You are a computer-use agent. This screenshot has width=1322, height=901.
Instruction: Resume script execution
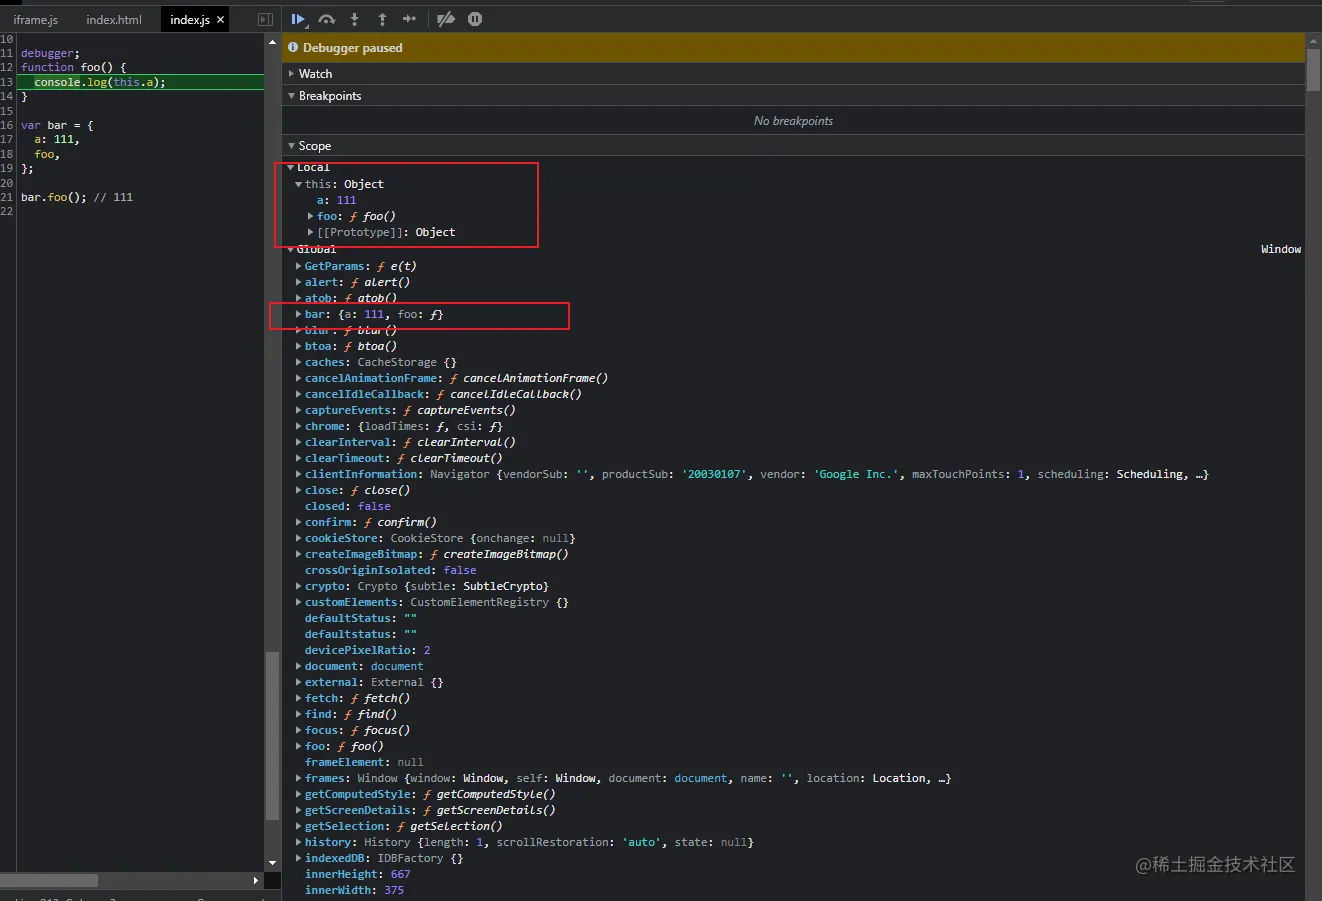298,19
